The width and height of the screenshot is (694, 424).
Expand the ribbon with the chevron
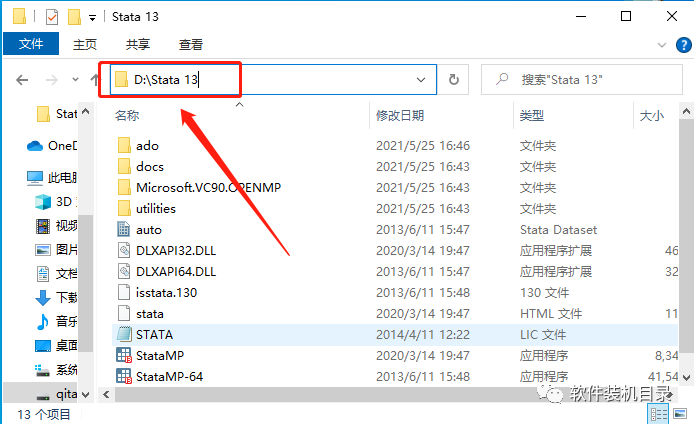662,45
